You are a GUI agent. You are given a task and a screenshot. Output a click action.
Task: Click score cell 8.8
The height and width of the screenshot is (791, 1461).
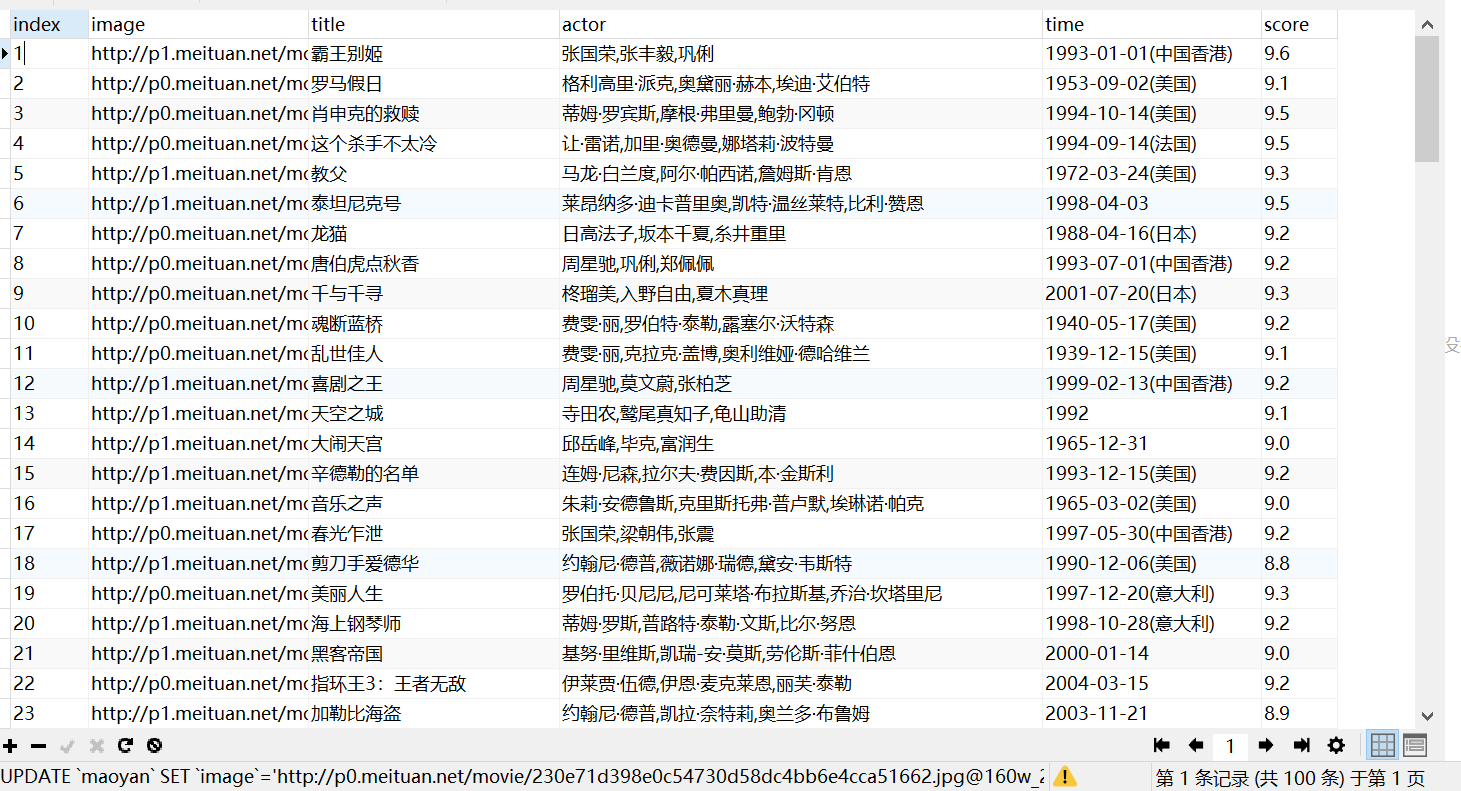(1299, 564)
